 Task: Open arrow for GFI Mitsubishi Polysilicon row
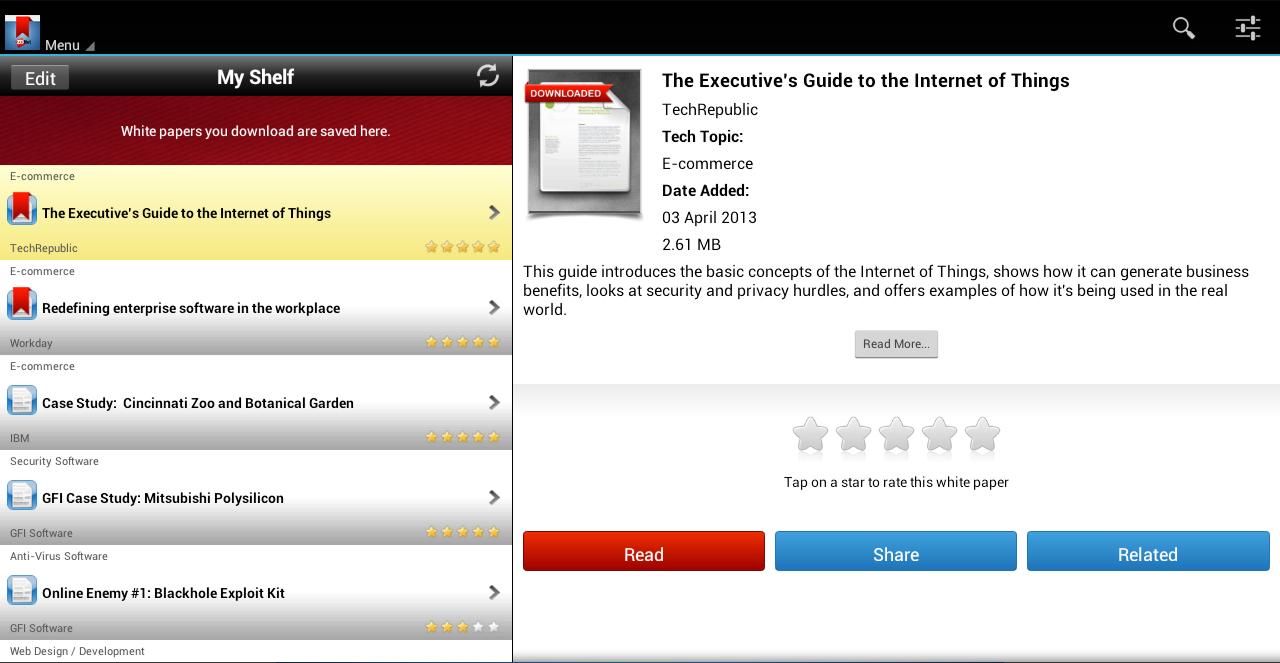click(494, 497)
